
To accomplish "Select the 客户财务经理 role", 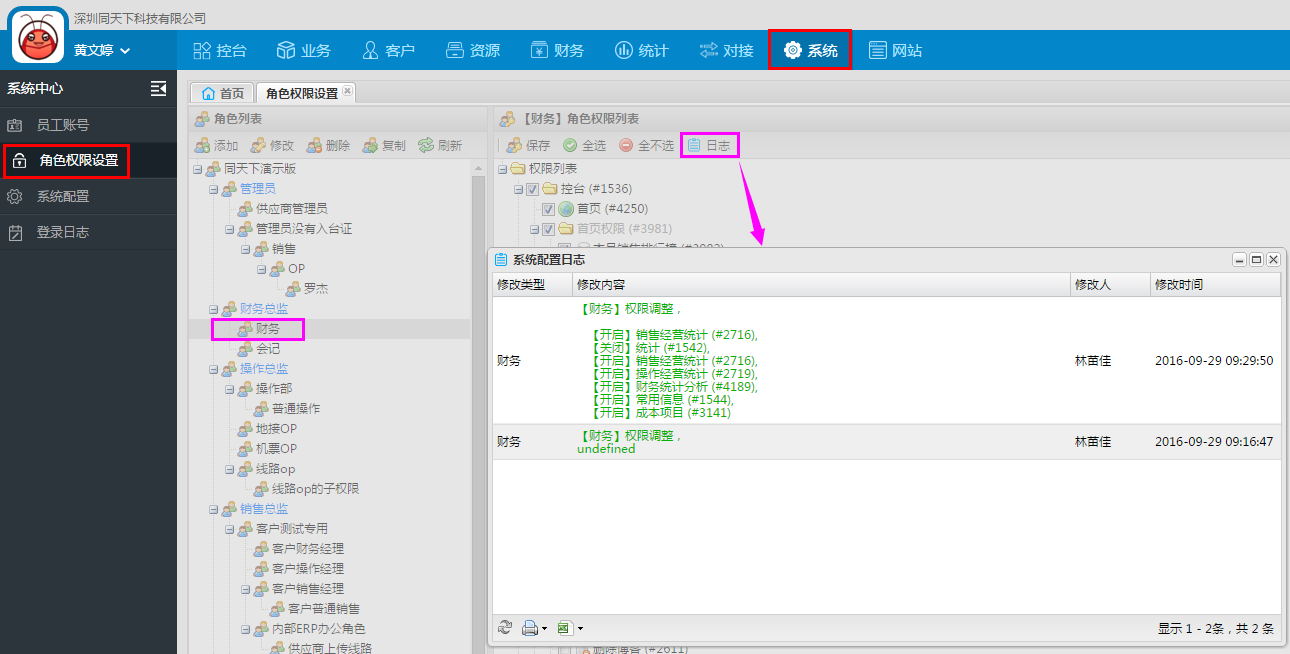I will point(308,549).
